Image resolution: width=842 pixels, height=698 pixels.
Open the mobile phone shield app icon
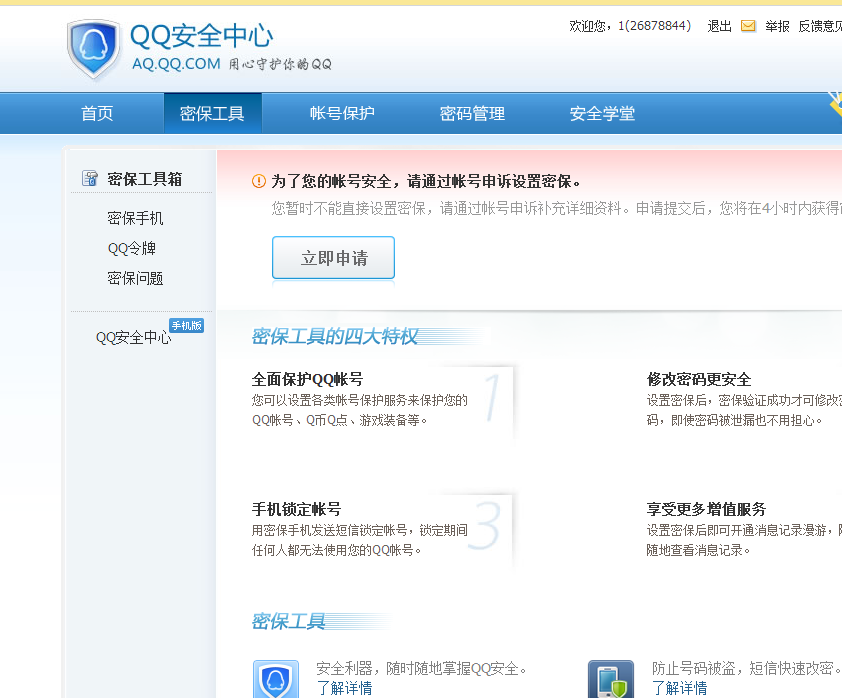[x=611, y=679]
